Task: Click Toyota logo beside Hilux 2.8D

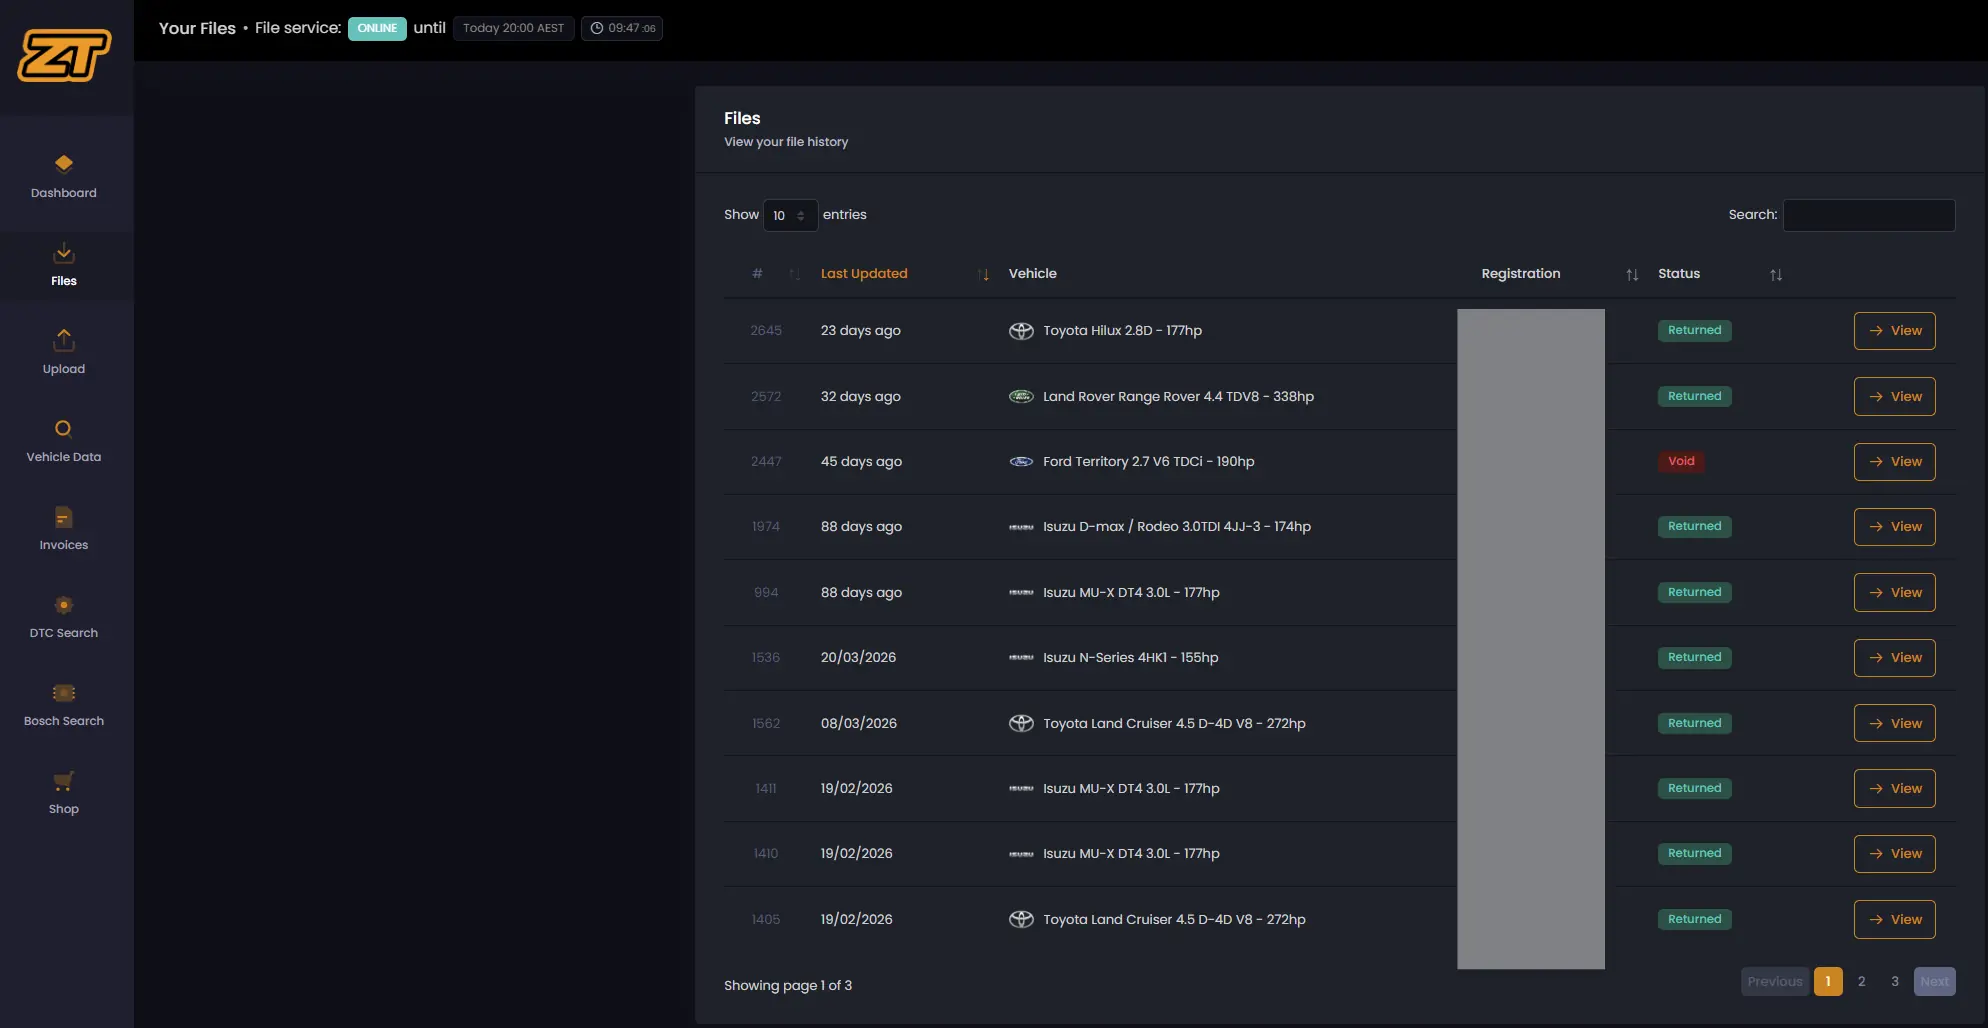Action: [x=1021, y=331]
